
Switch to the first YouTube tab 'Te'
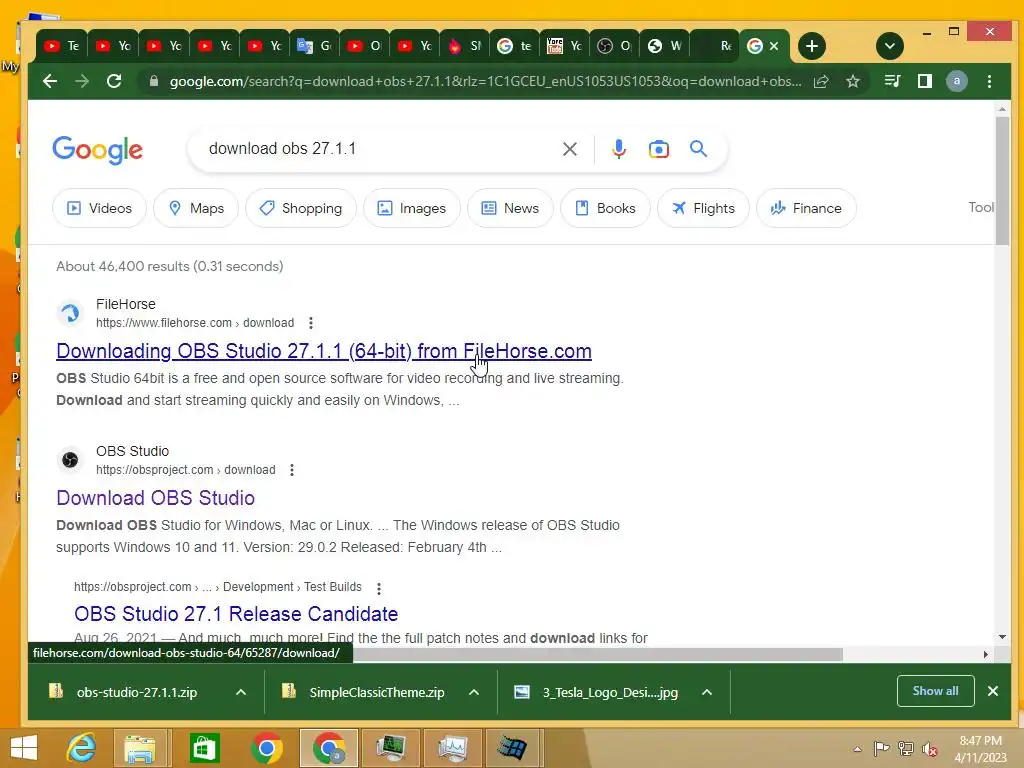click(61, 46)
